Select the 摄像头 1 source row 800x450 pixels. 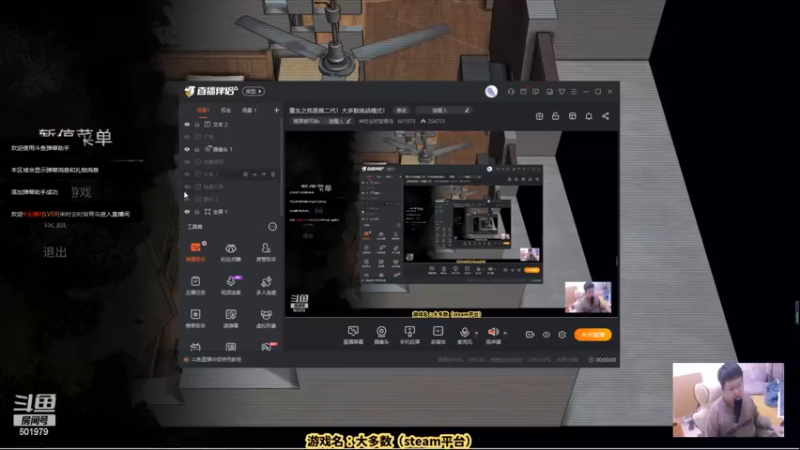click(231, 149)
